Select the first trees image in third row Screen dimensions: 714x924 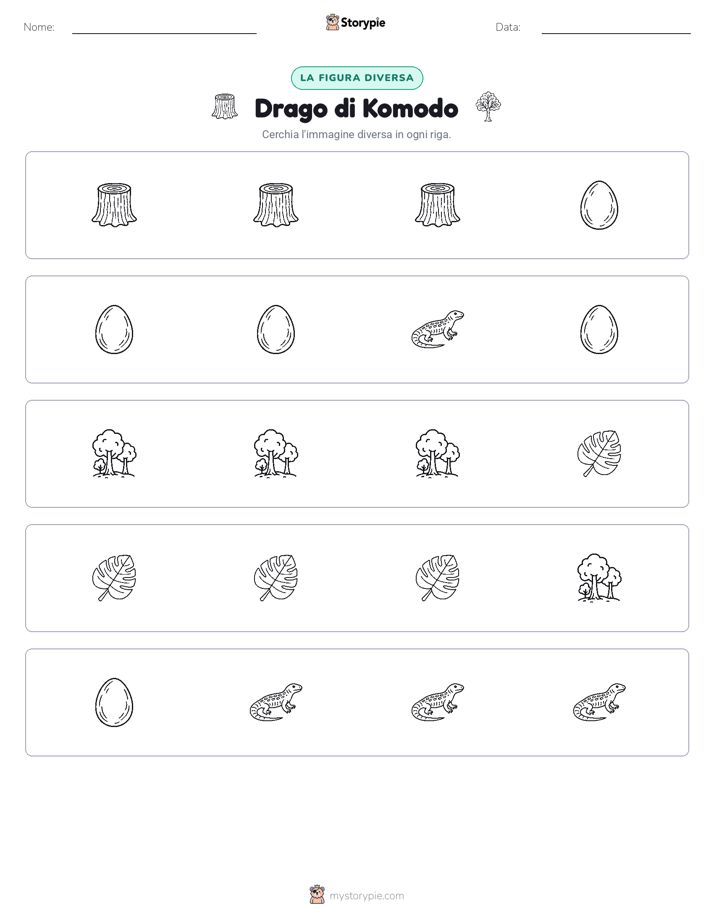tap(114, 453)
